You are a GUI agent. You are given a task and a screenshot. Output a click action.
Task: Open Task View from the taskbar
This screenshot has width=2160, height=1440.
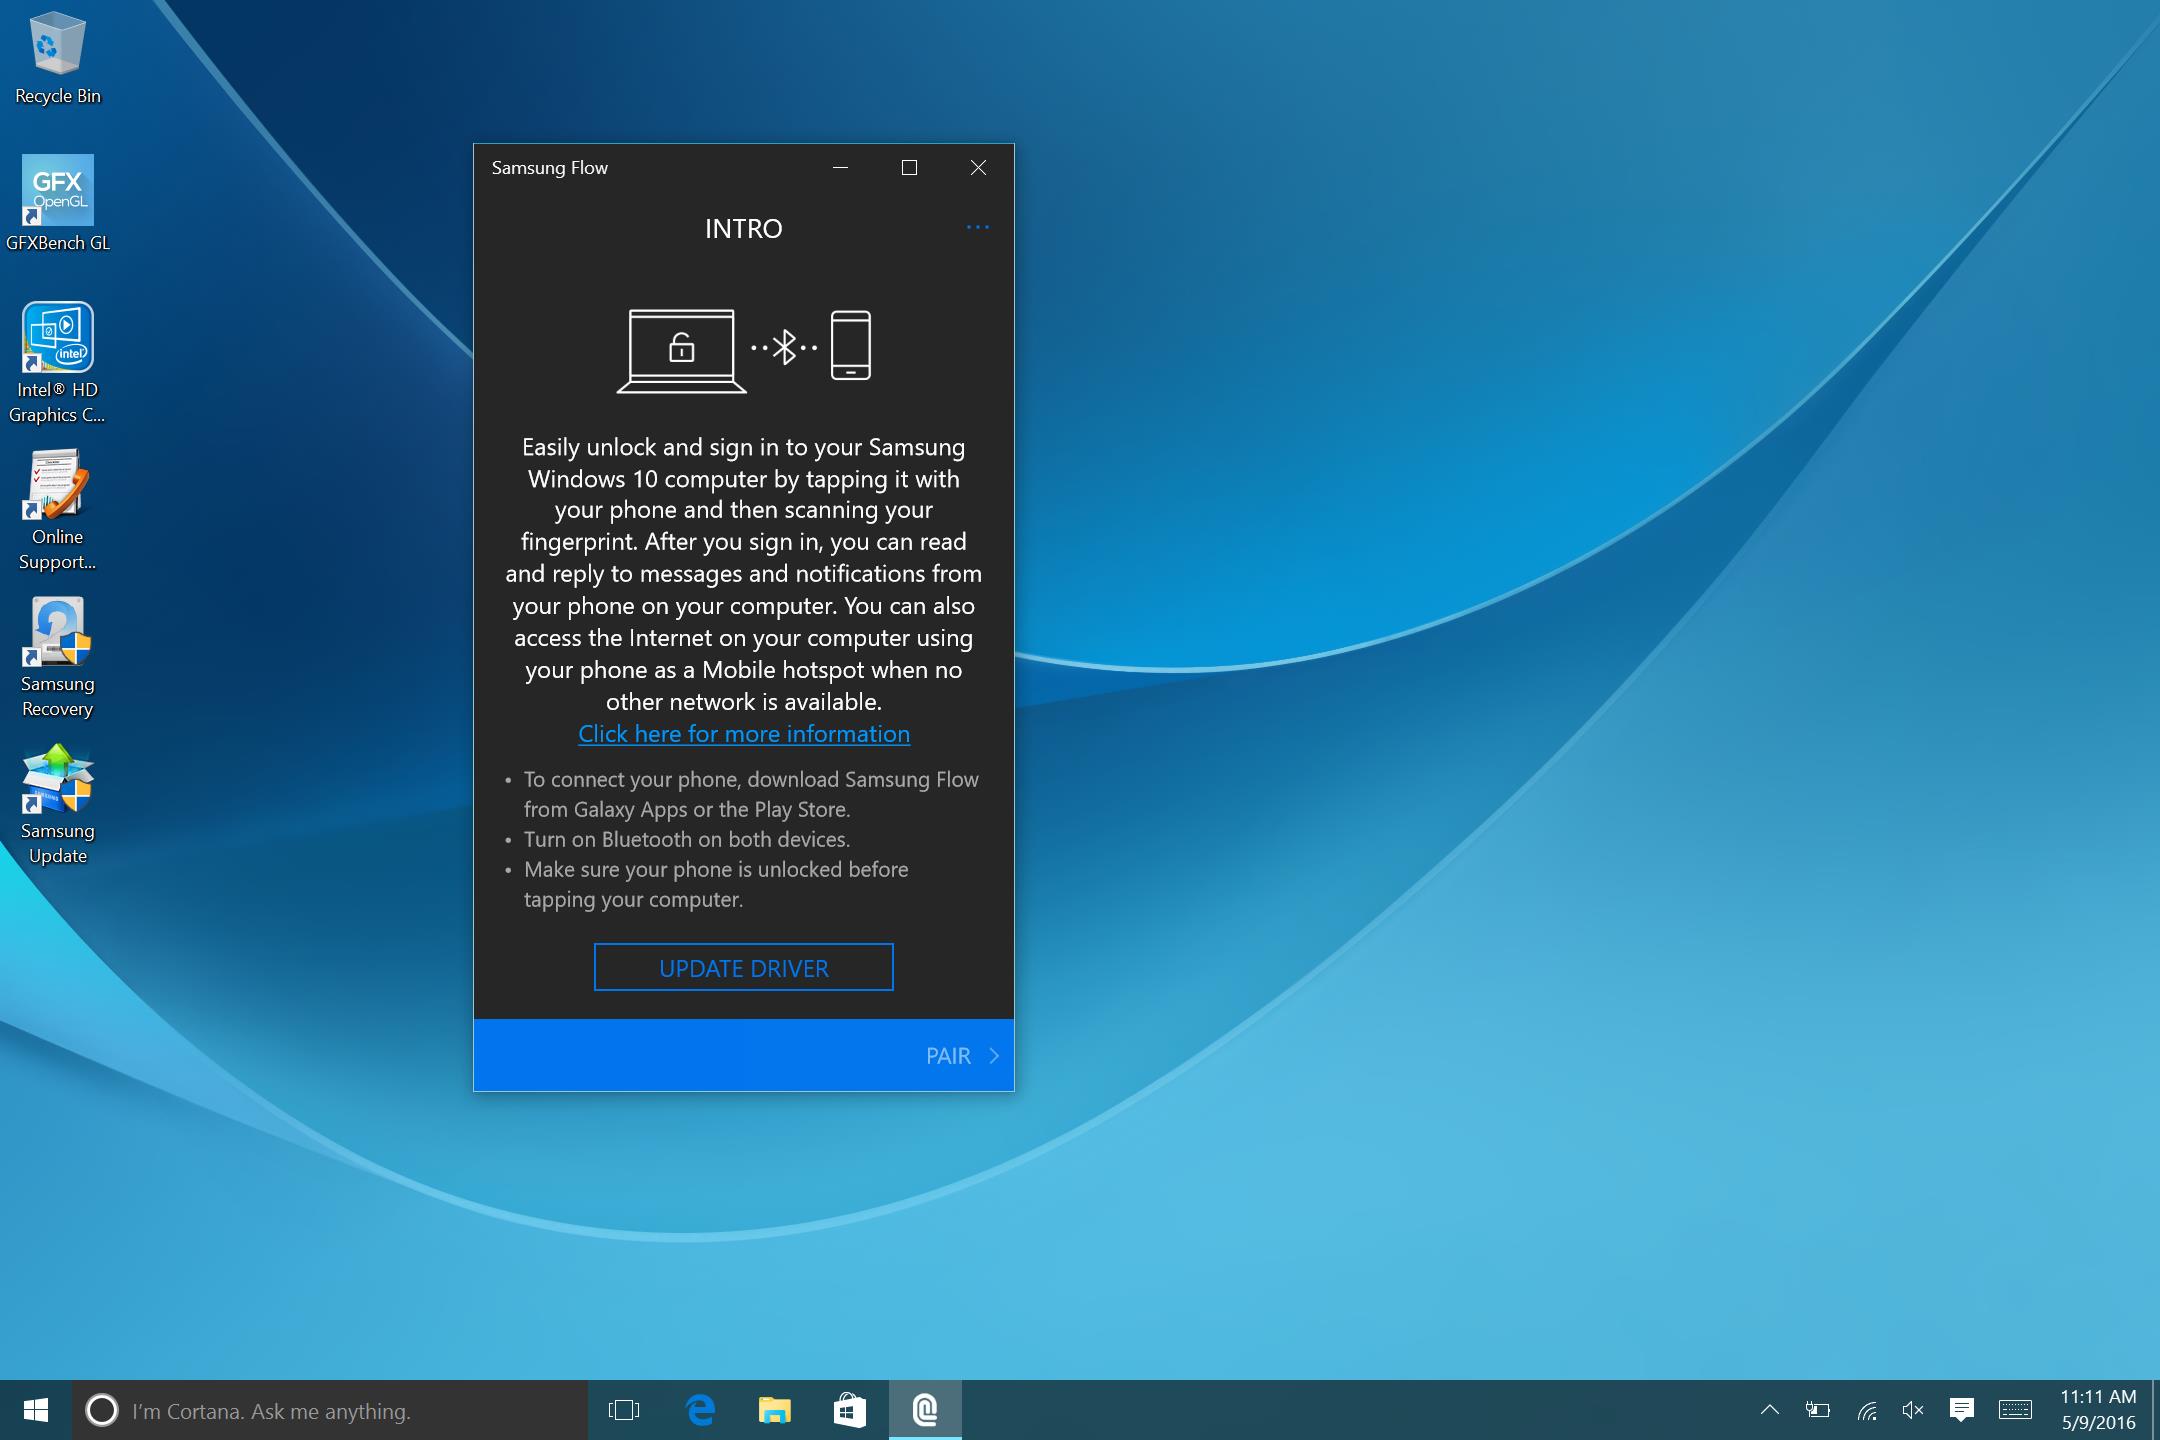point(624,1410)
